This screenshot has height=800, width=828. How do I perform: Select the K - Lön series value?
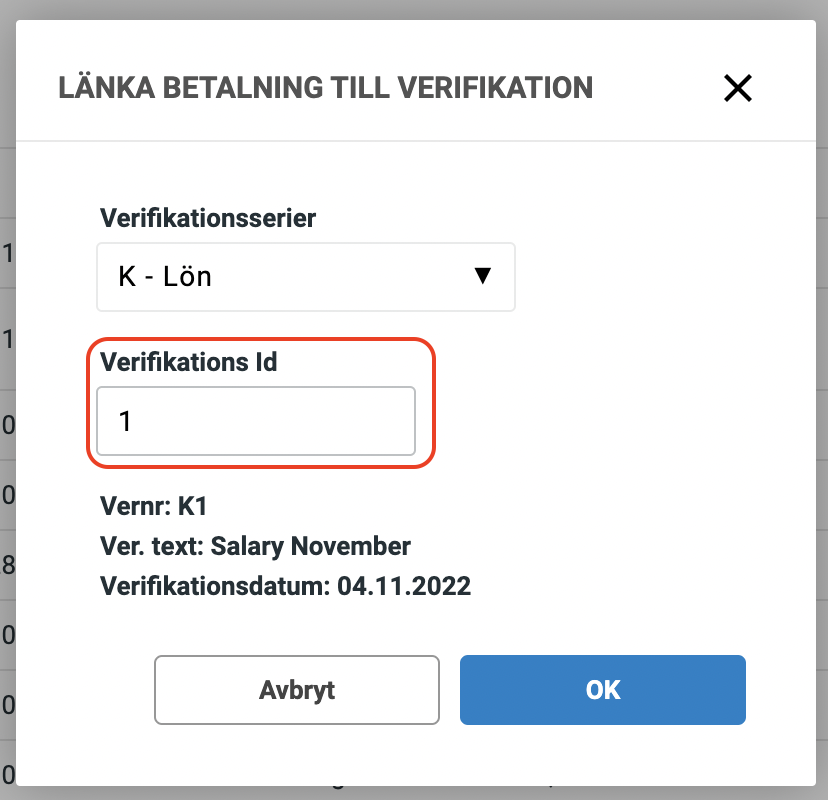166,276
